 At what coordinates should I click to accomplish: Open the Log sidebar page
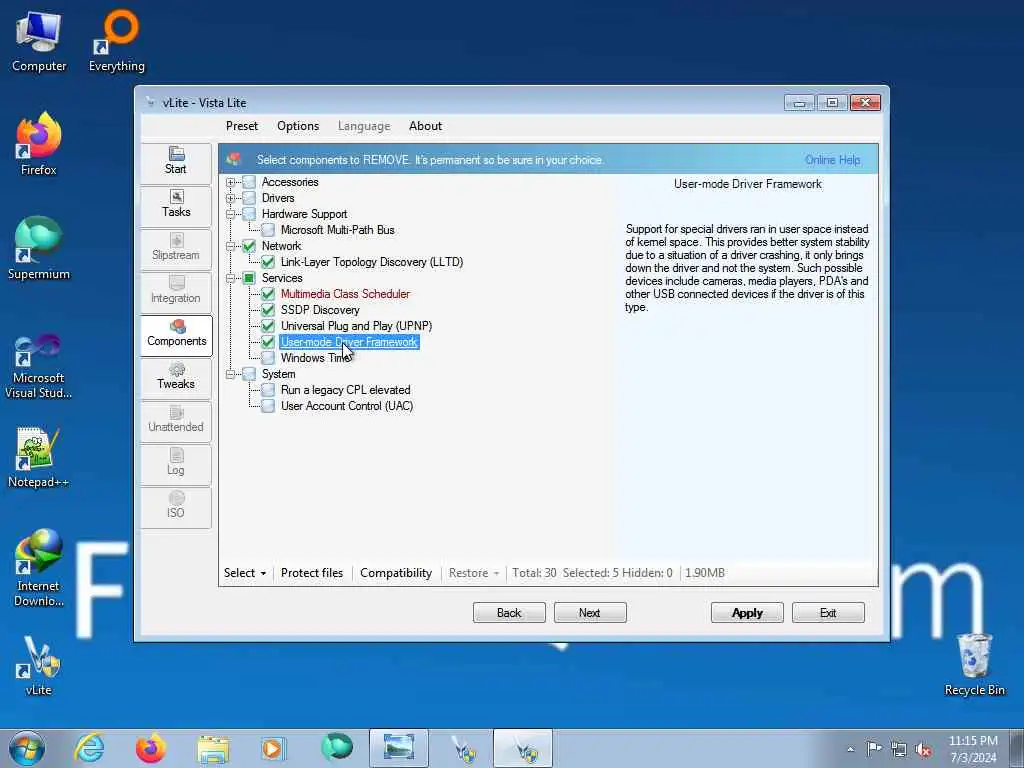[x=176, y=464]
